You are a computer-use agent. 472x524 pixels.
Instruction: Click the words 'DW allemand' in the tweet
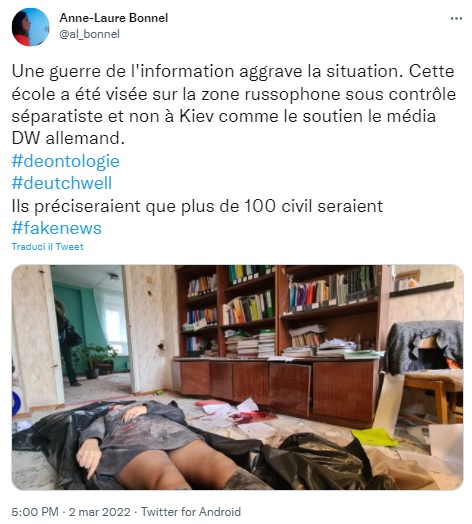pyautogui.click(x=68, y=139)
